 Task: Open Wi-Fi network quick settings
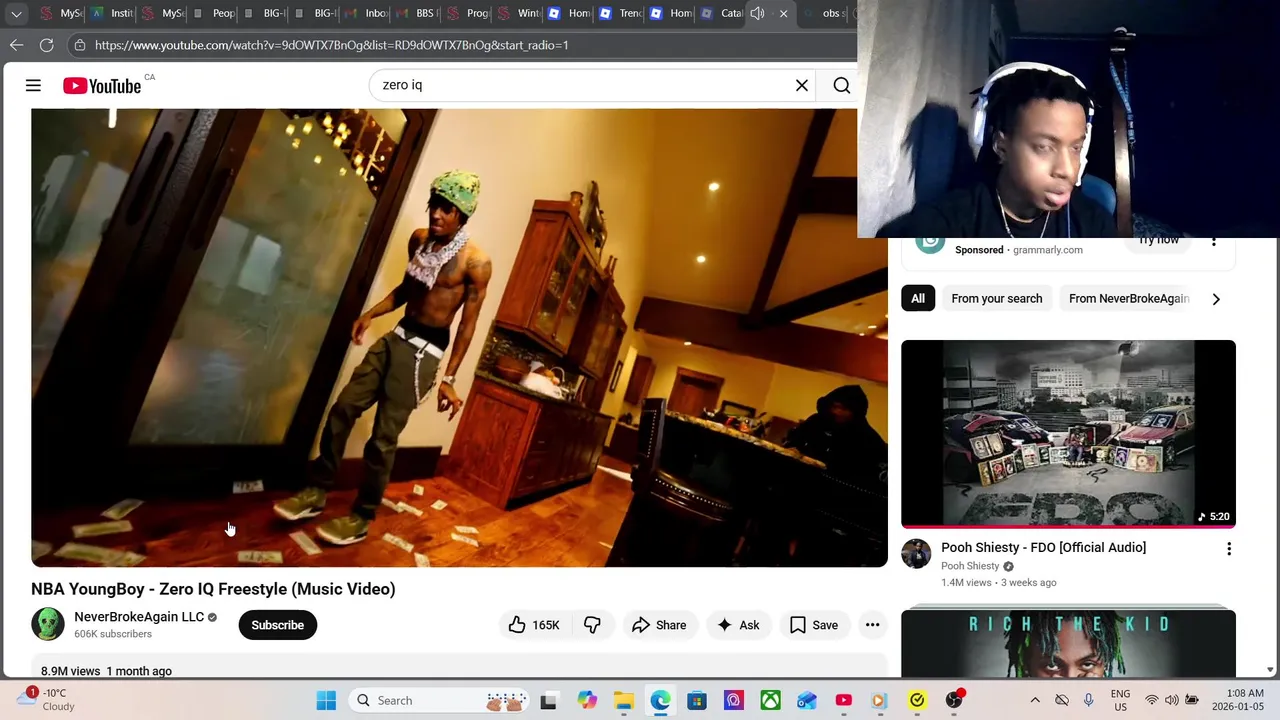[x=1152, y=701]
